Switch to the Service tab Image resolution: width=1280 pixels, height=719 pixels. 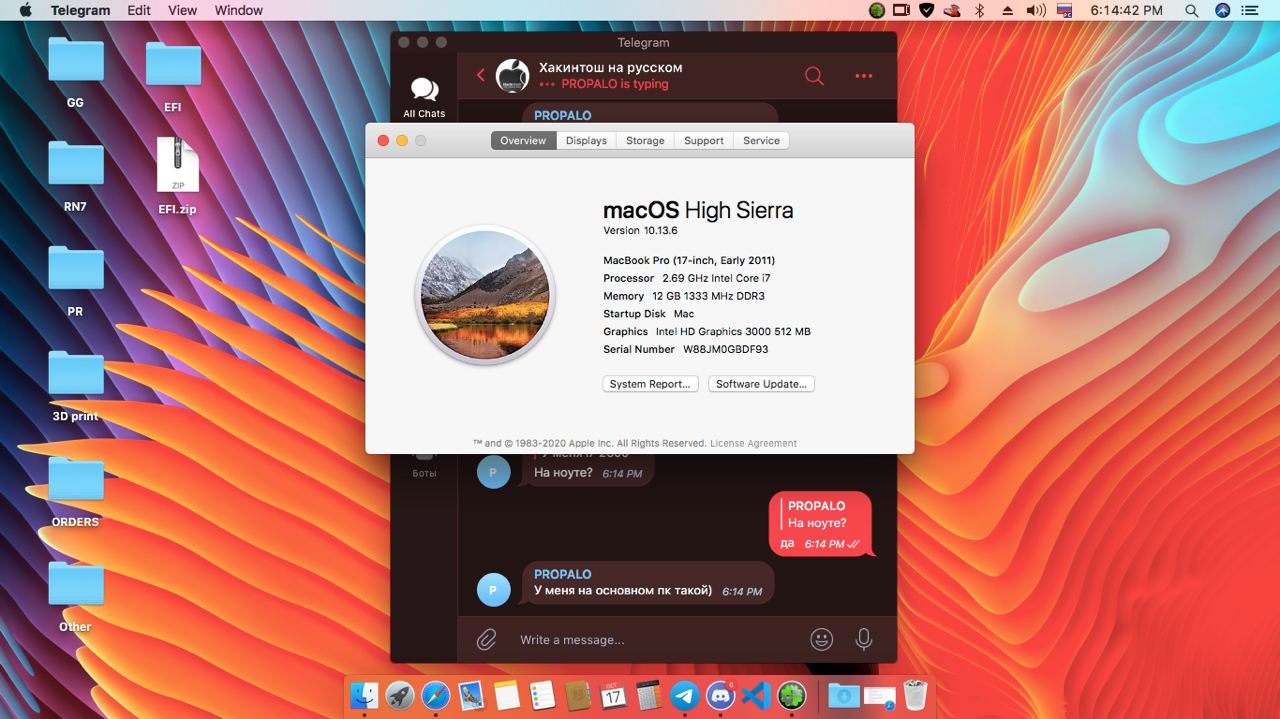click(x=761, y=141)
